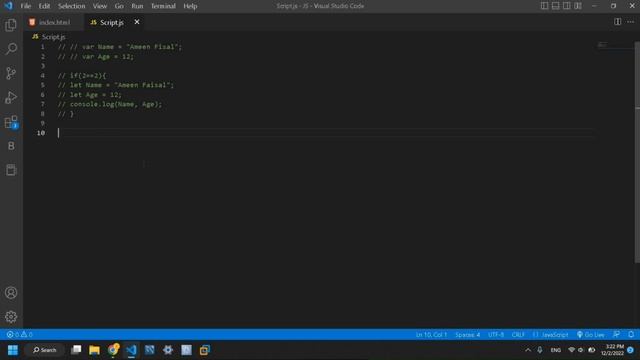Screen dimensions: 640x360
Task: Switch input language ENG
Action: tap(555, 350)
